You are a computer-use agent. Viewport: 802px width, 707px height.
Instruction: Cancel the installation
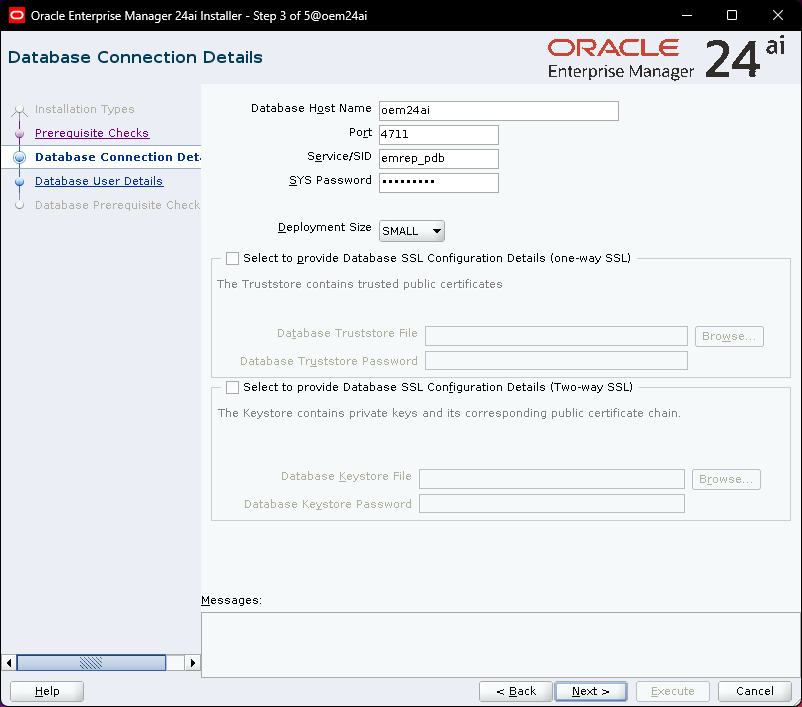click(755, 691)
